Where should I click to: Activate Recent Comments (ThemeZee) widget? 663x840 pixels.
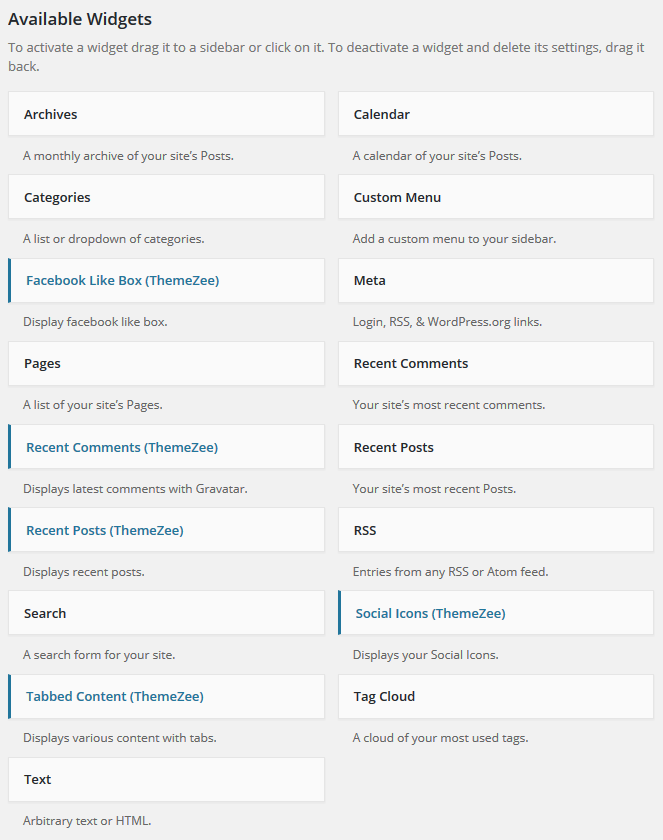(x=166, y=447)
